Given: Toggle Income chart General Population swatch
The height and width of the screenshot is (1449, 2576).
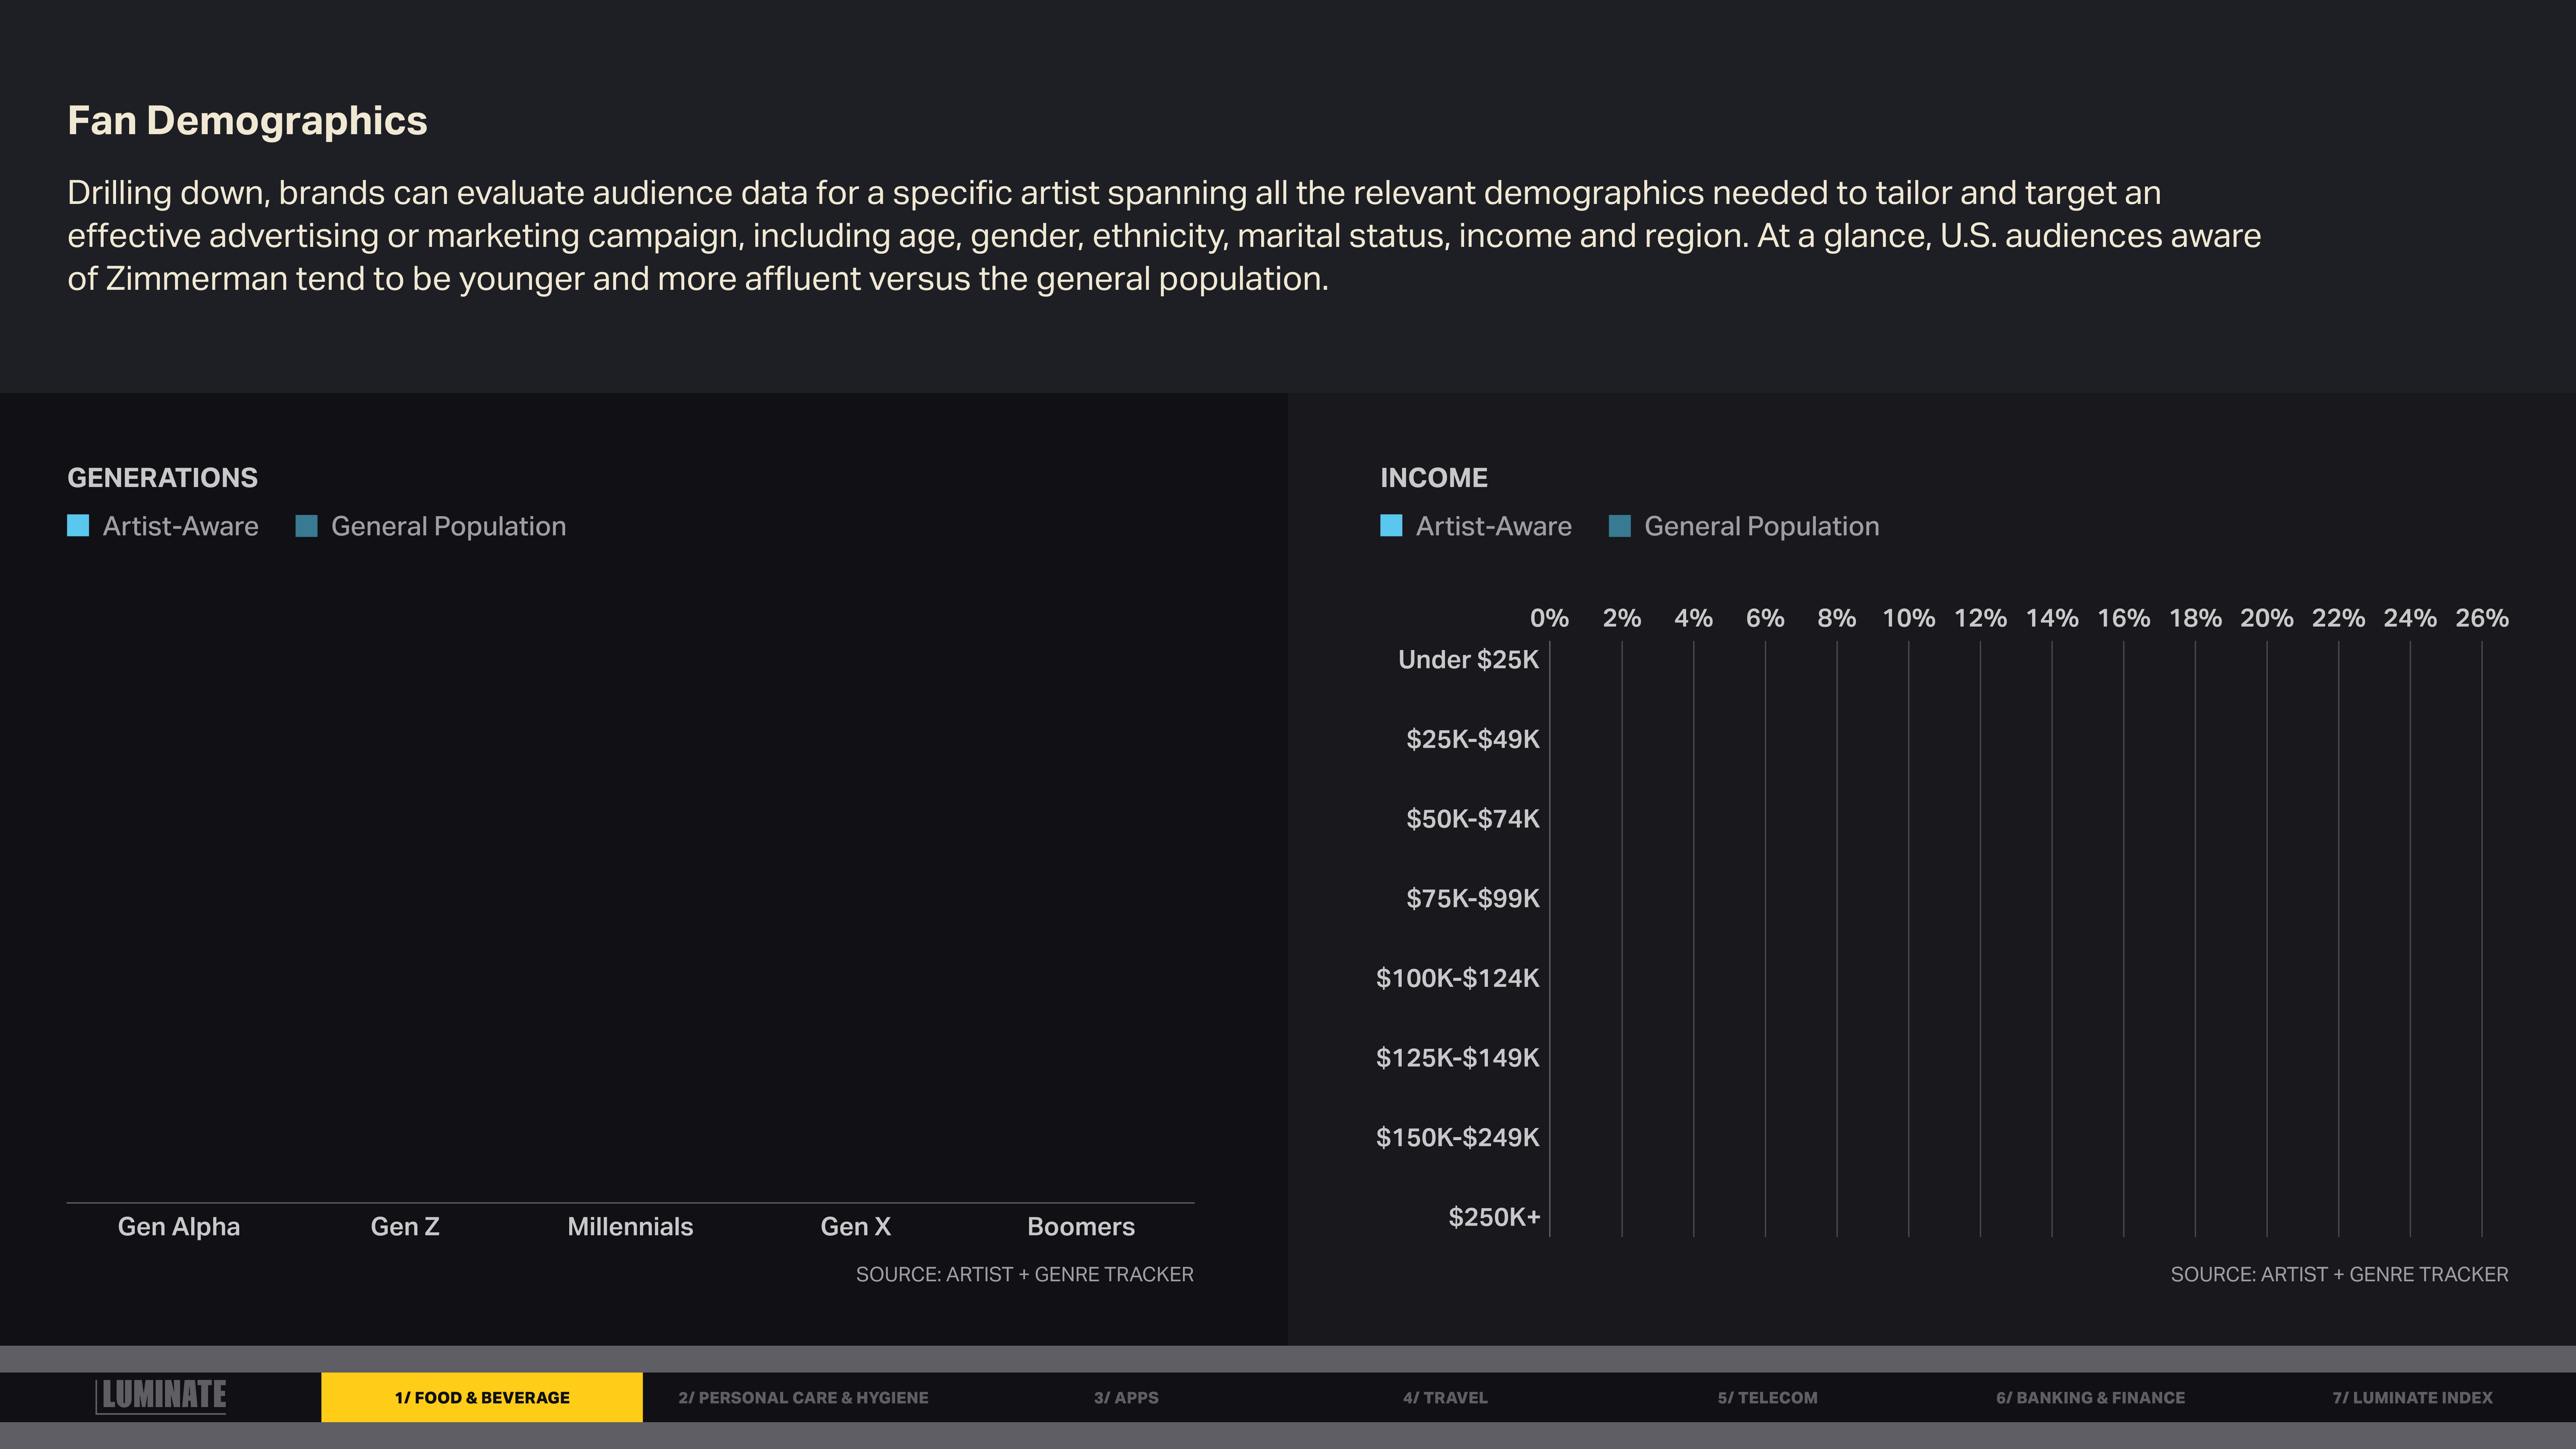Looking at the screenshot, I should tap(1620, 526).
